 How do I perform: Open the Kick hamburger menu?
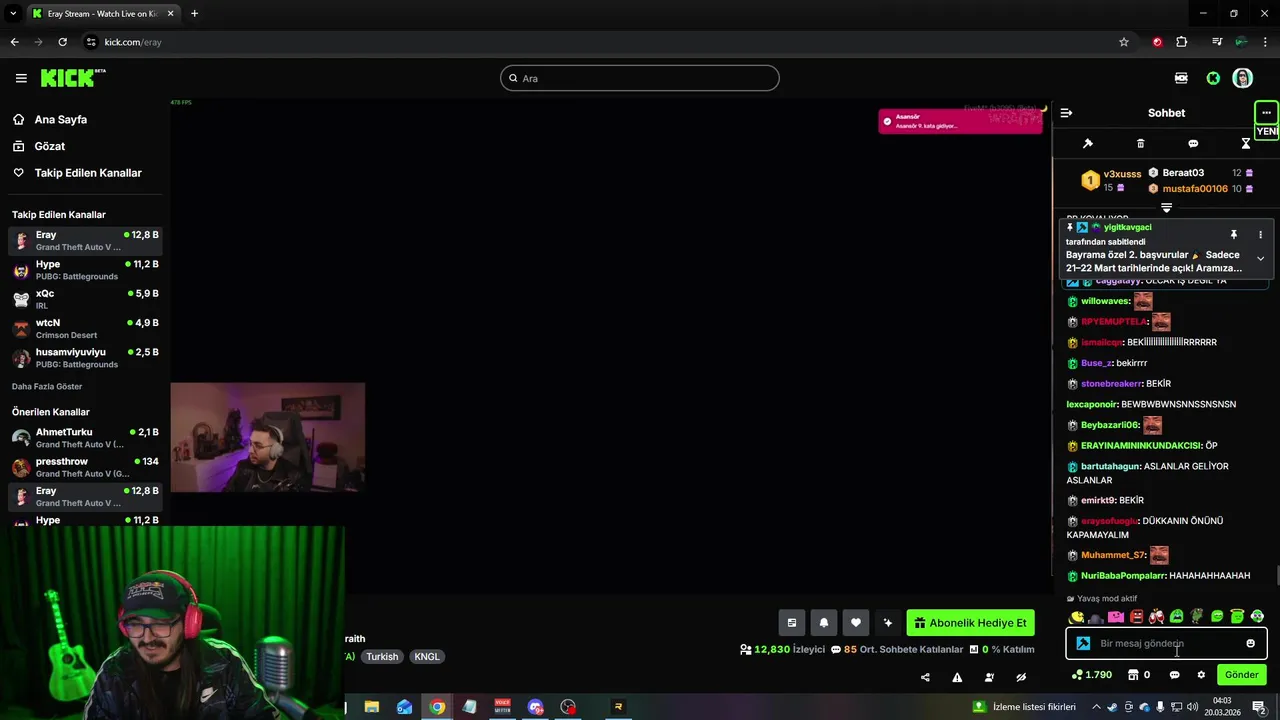(x=21, y=78)
